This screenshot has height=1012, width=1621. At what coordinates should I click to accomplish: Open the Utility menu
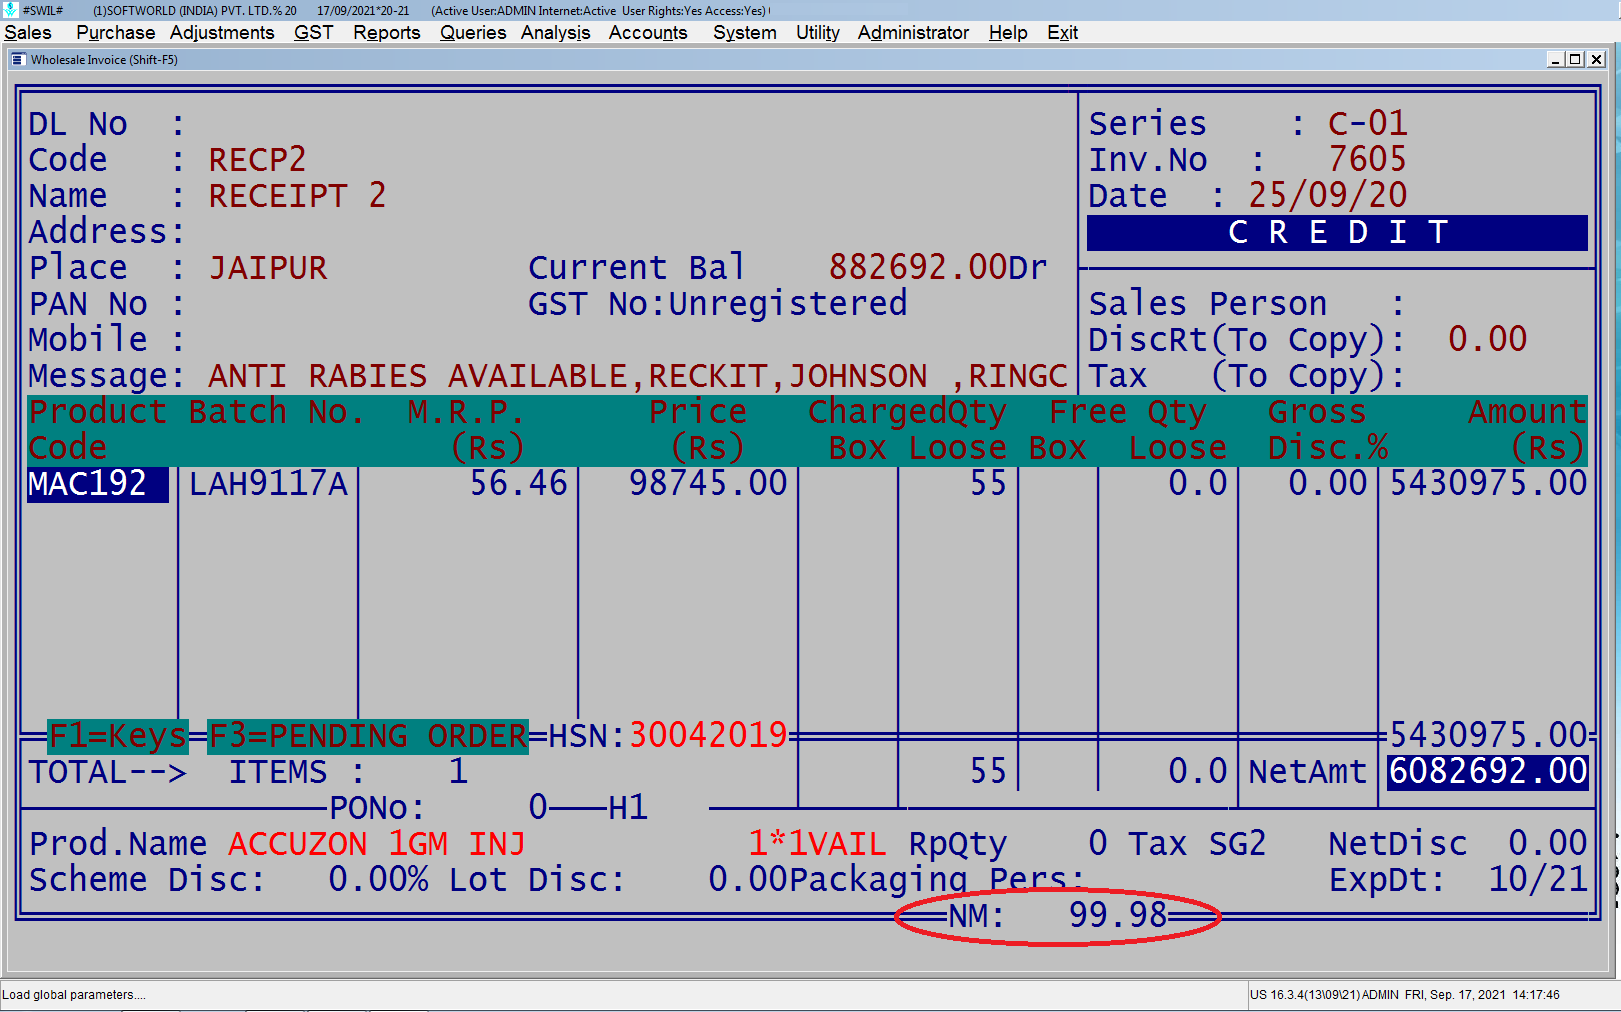click(817, 33)
